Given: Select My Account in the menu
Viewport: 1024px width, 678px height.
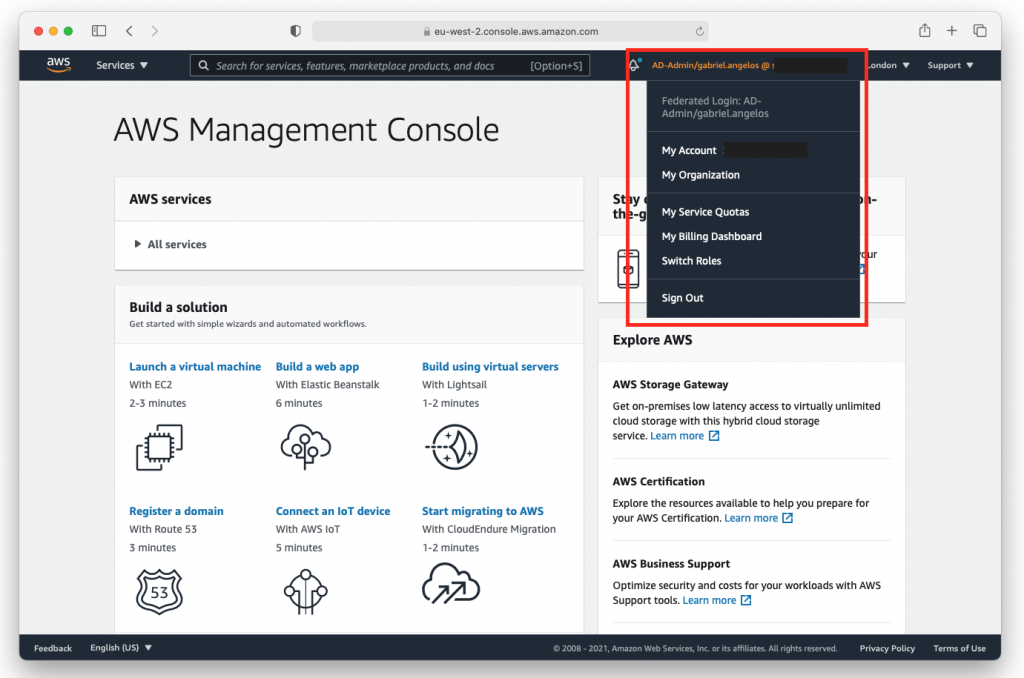Looking at the screenshot, I should 689,151.
